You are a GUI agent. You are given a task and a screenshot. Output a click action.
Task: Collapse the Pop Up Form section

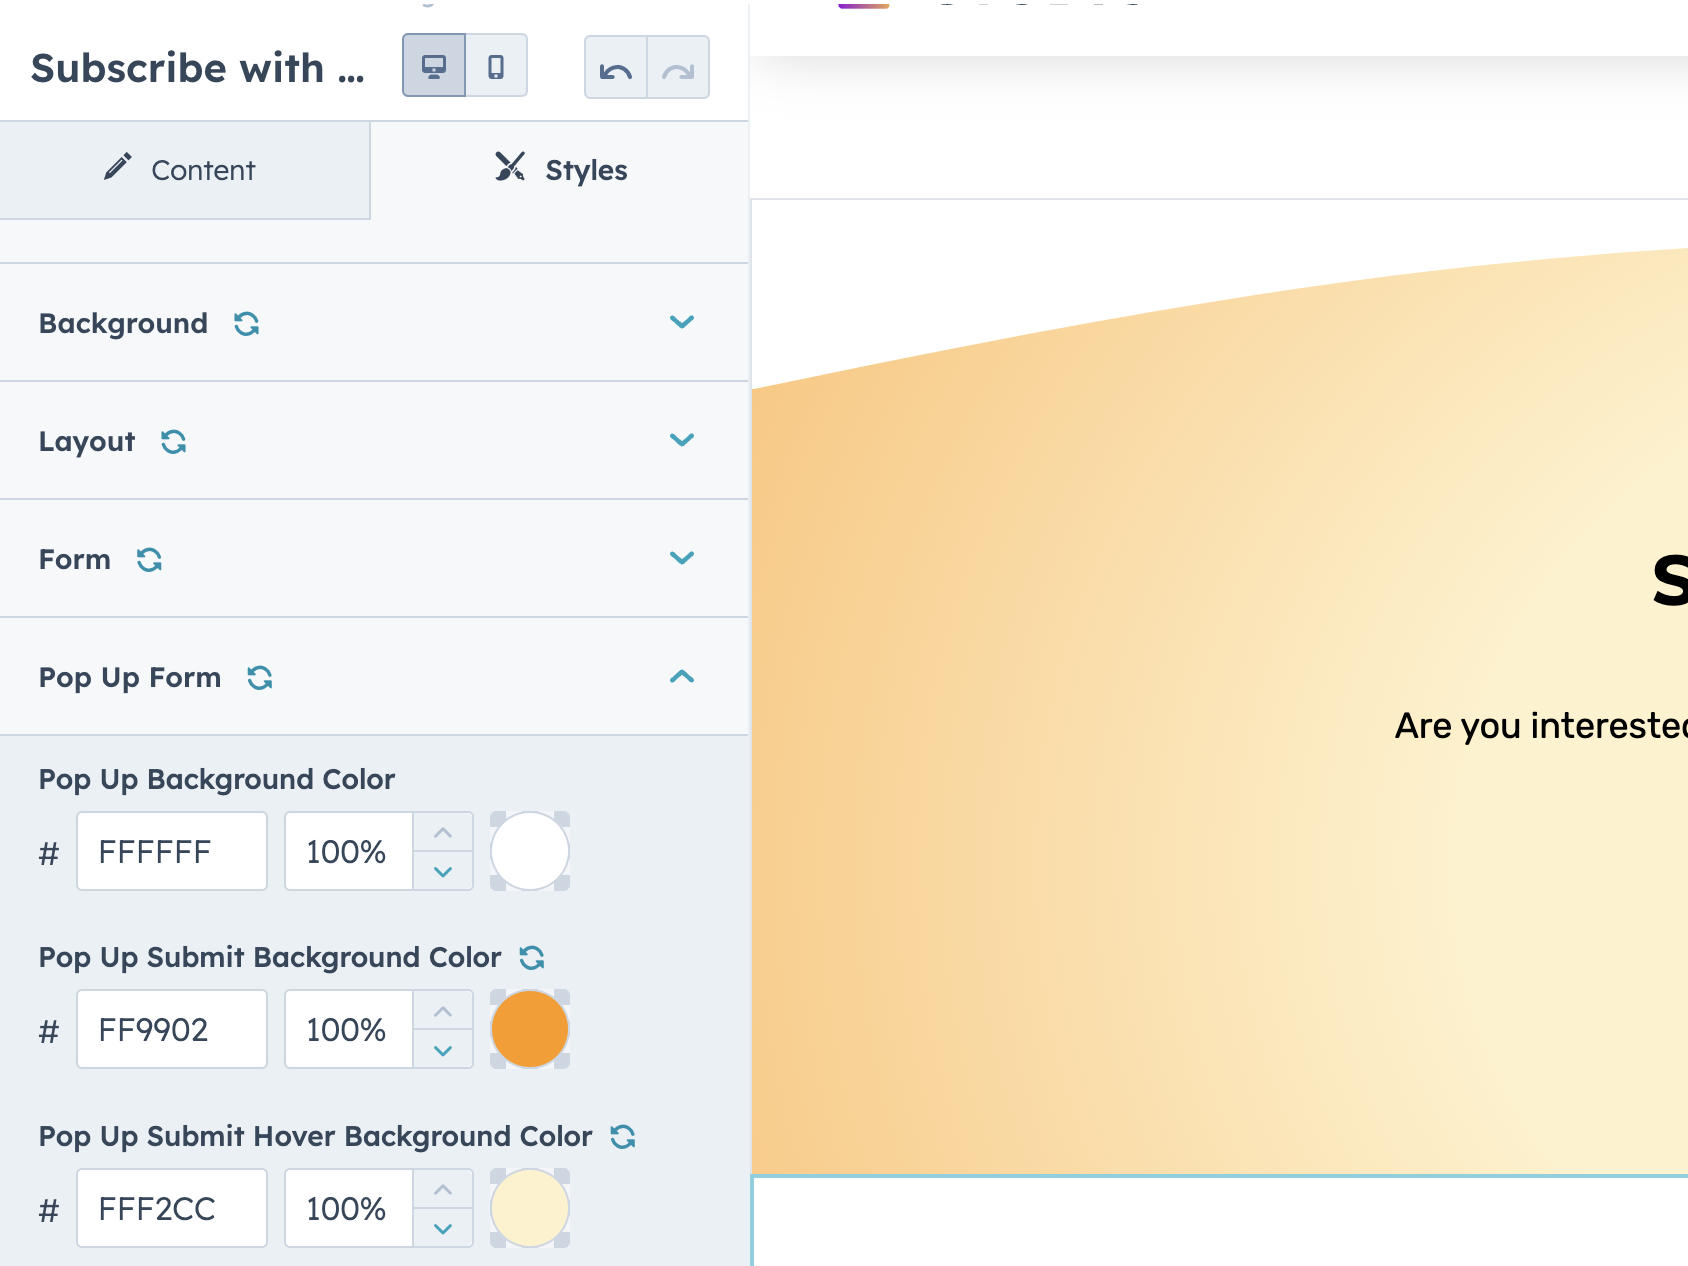click(x=682, y=677)
